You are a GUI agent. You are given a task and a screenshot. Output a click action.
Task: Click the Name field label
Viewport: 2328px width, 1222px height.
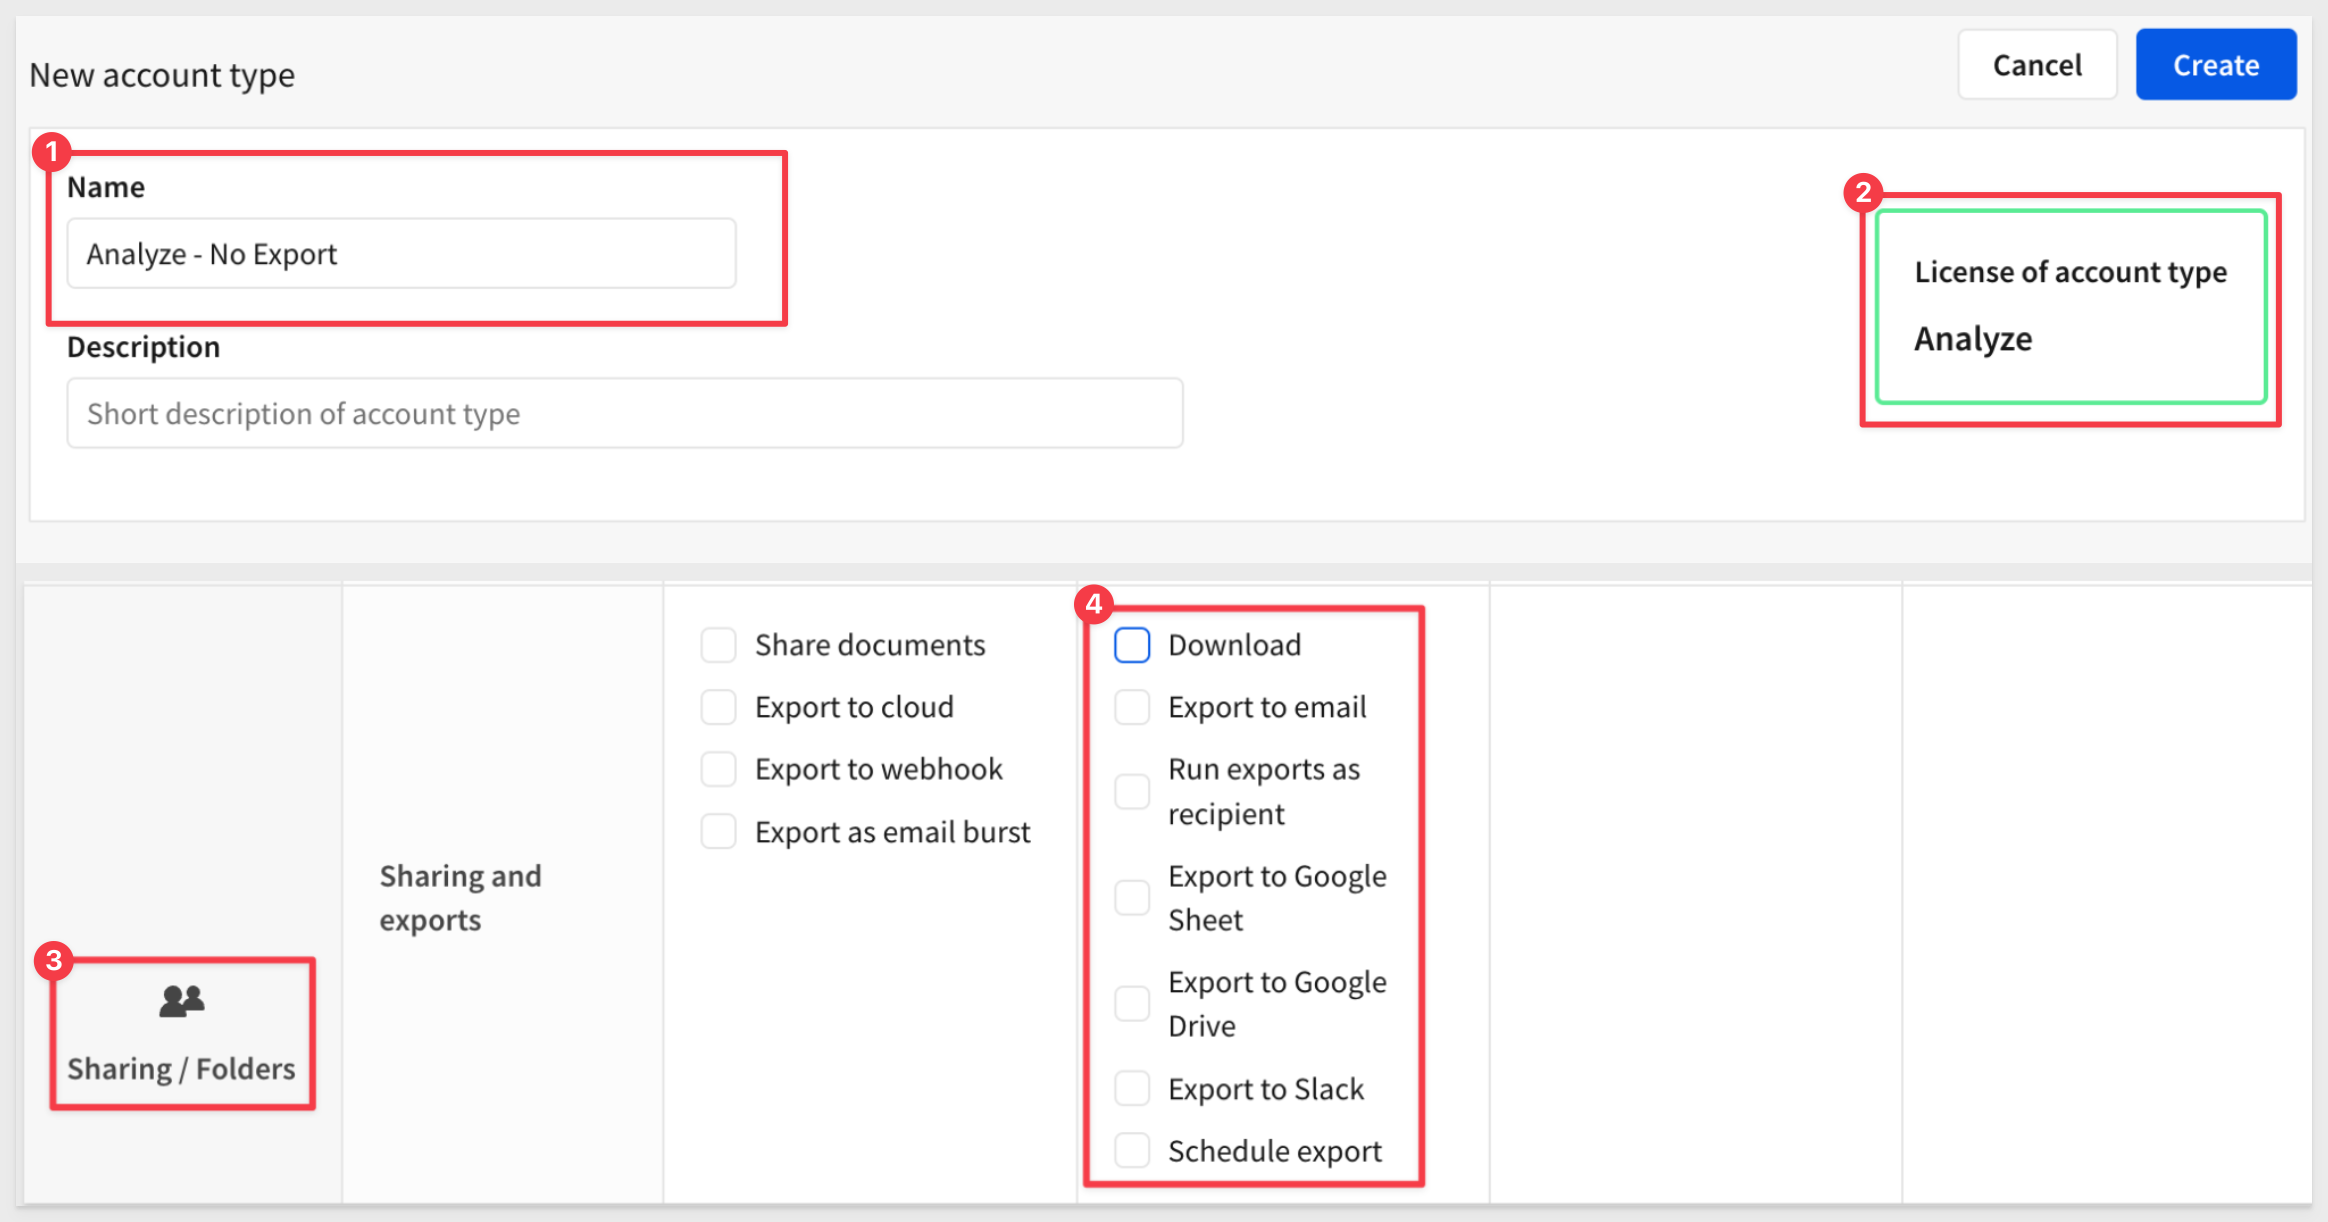pos(106,187)
